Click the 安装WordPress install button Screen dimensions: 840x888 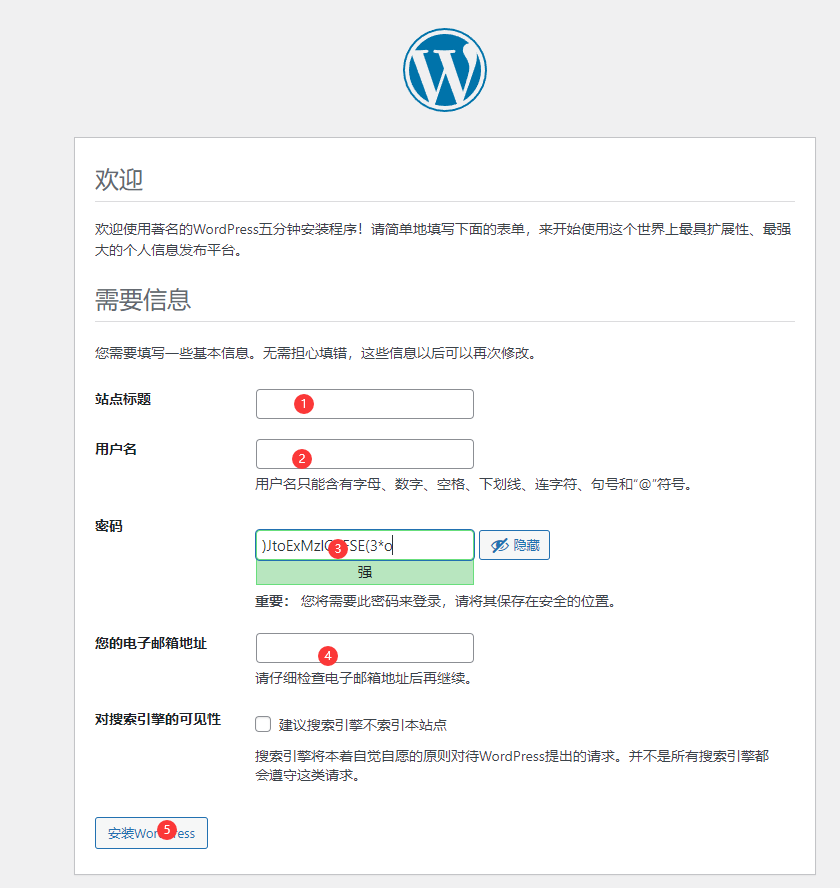pos(151,833)
